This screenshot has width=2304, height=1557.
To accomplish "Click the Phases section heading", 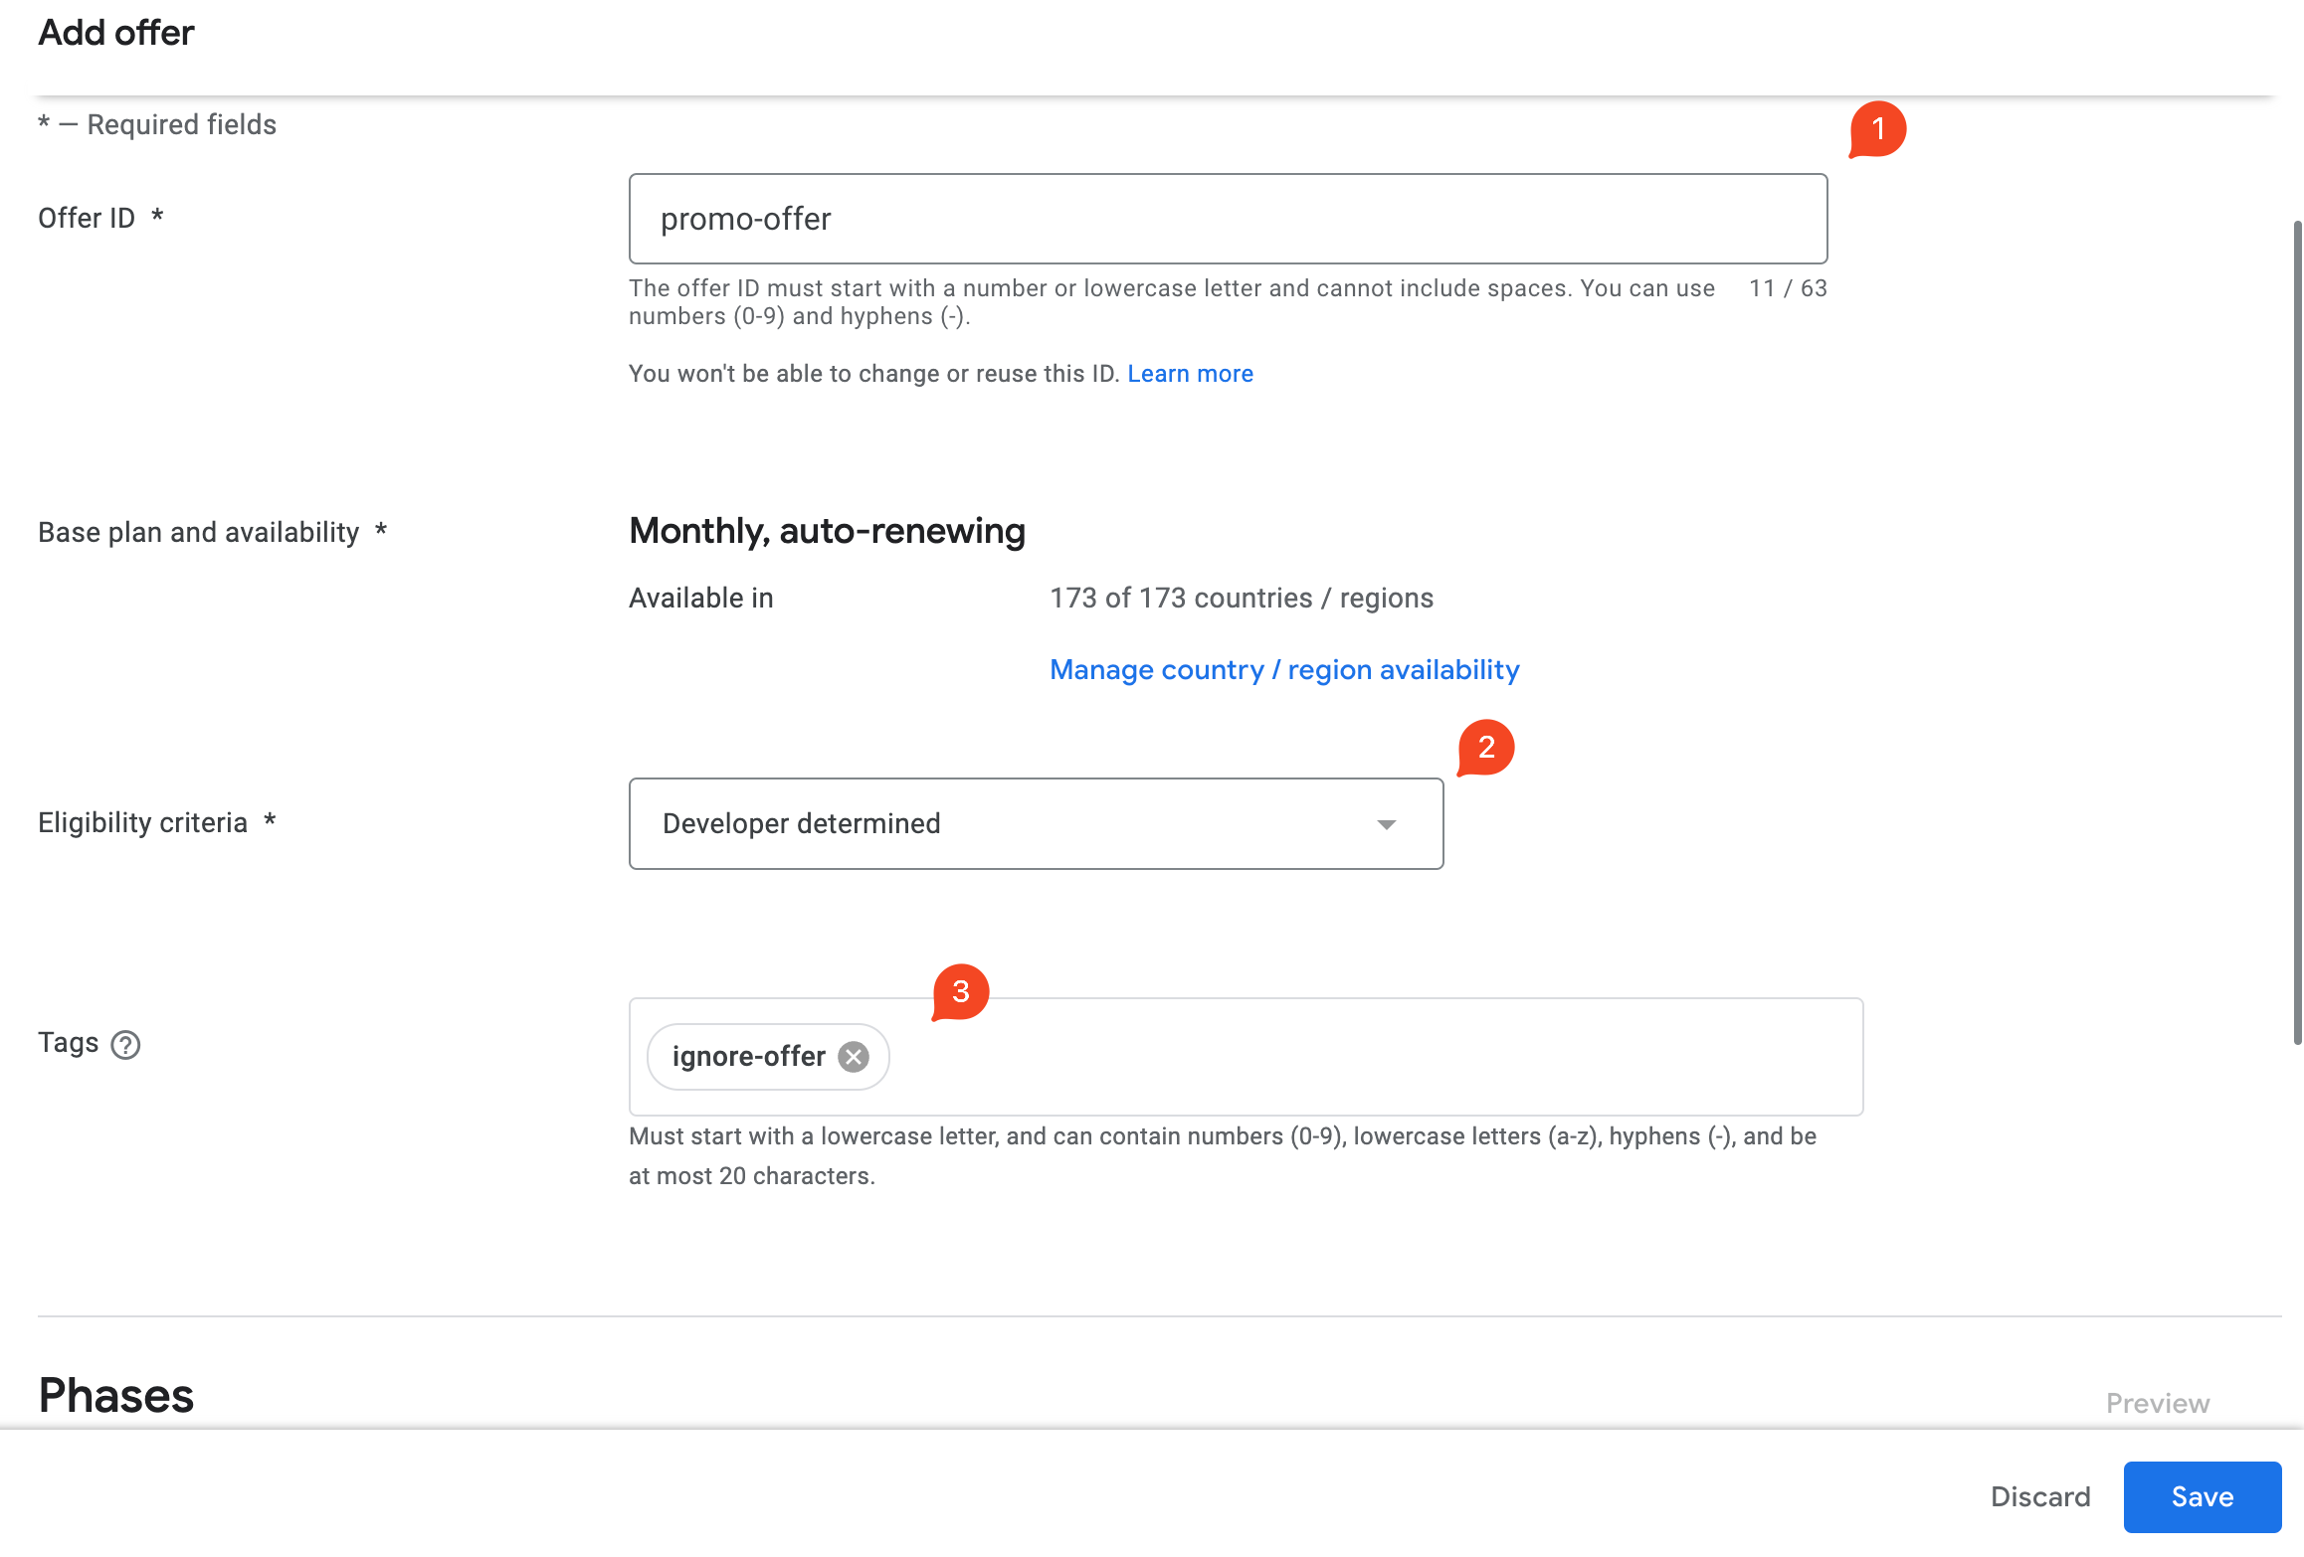I will 116,1395.
